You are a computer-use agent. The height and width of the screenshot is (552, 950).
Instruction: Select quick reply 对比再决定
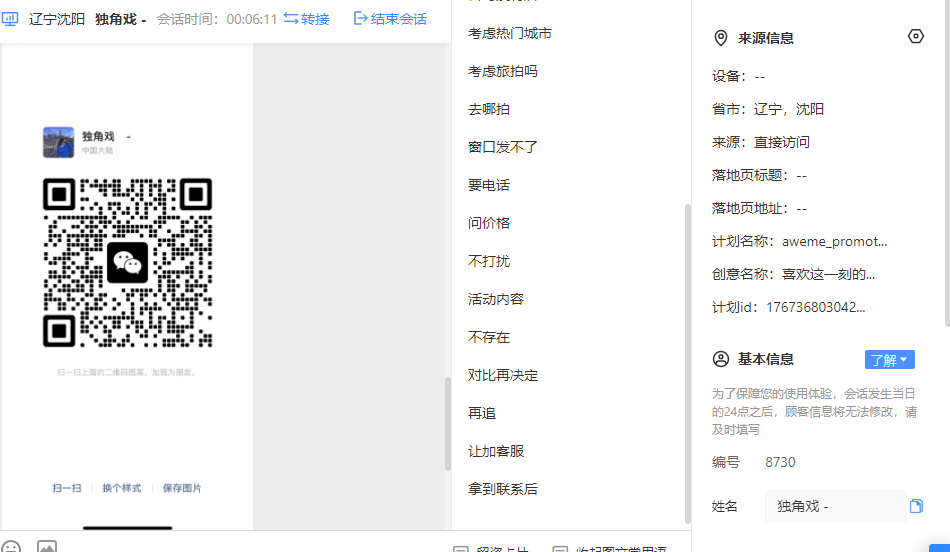tap(502, 376)
